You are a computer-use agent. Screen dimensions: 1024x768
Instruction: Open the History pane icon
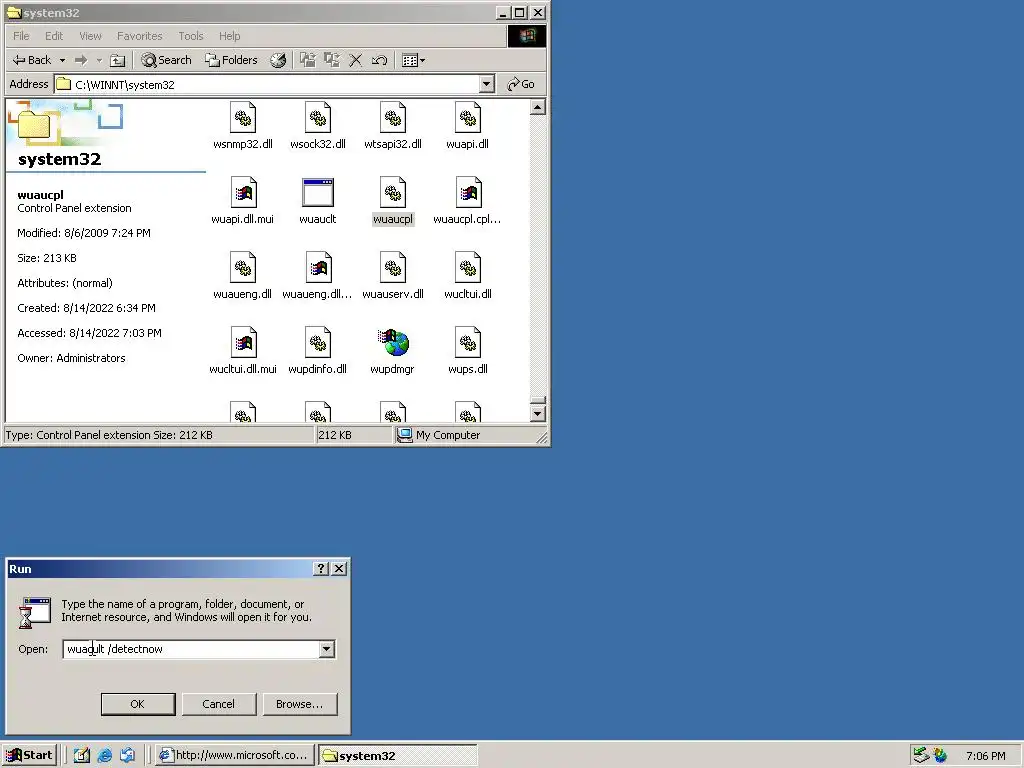pyautogui.click(x=278, y=60)
